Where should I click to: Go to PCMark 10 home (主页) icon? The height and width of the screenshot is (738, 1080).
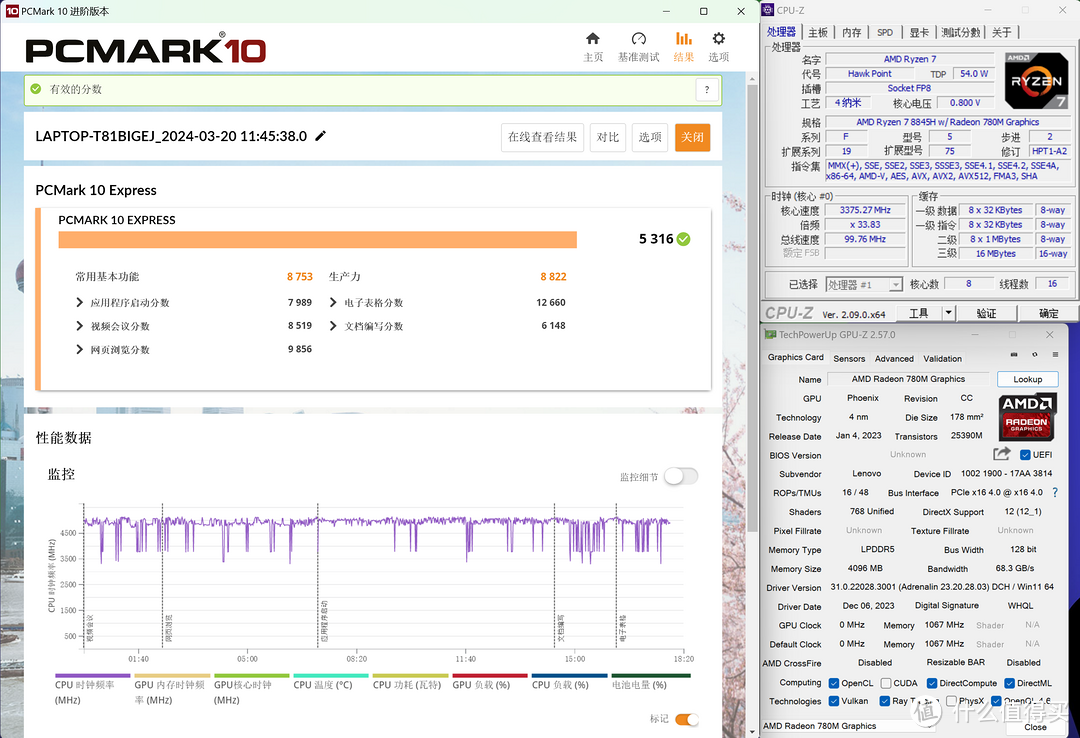[x=592, y=39]
